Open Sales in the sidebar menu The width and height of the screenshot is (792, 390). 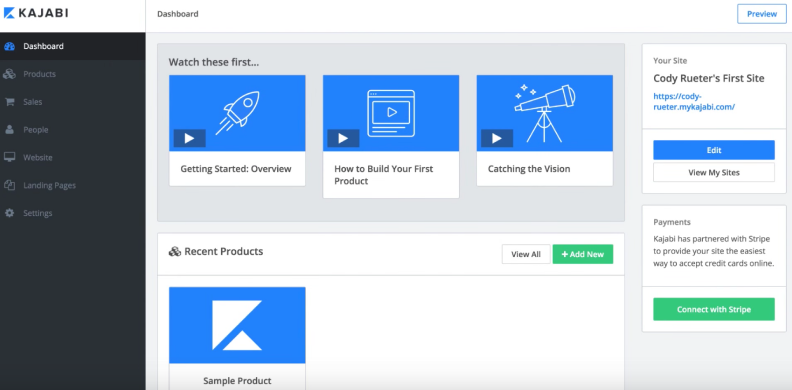click(73, 102)
